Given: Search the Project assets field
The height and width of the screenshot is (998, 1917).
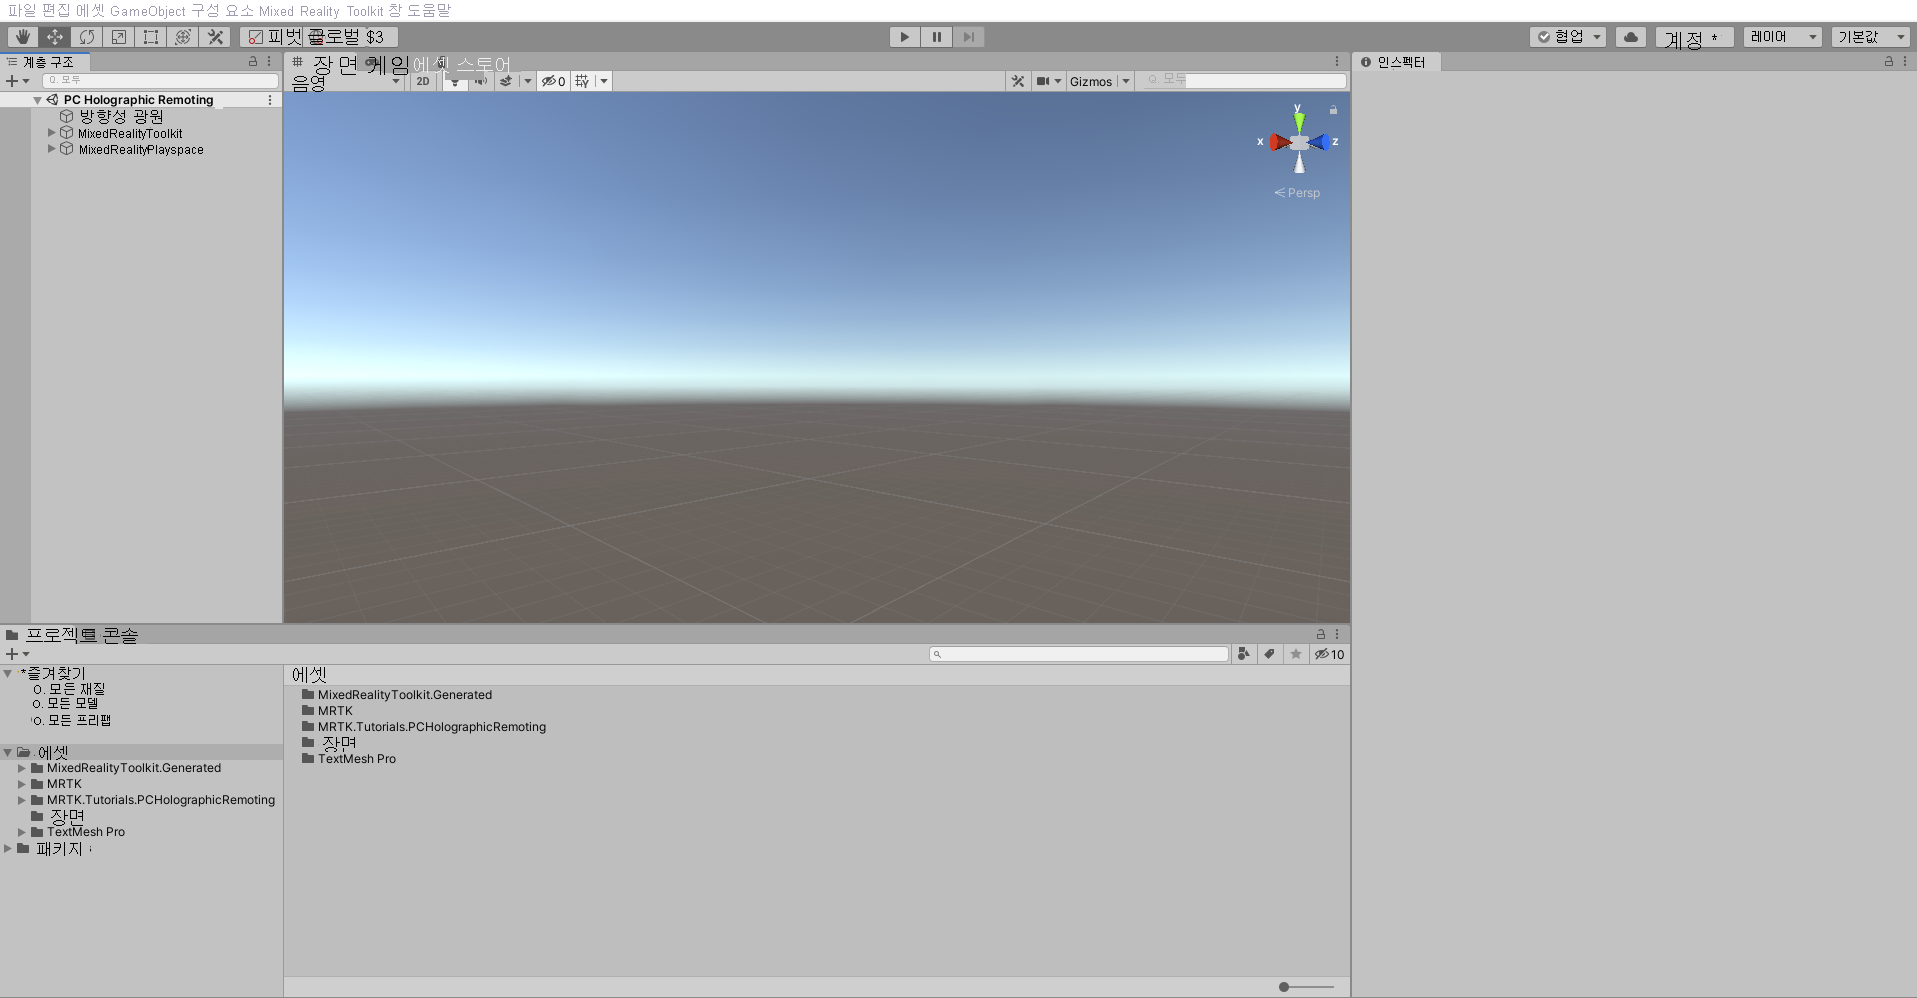Looking at the screenshot, I should (1079, 654).
